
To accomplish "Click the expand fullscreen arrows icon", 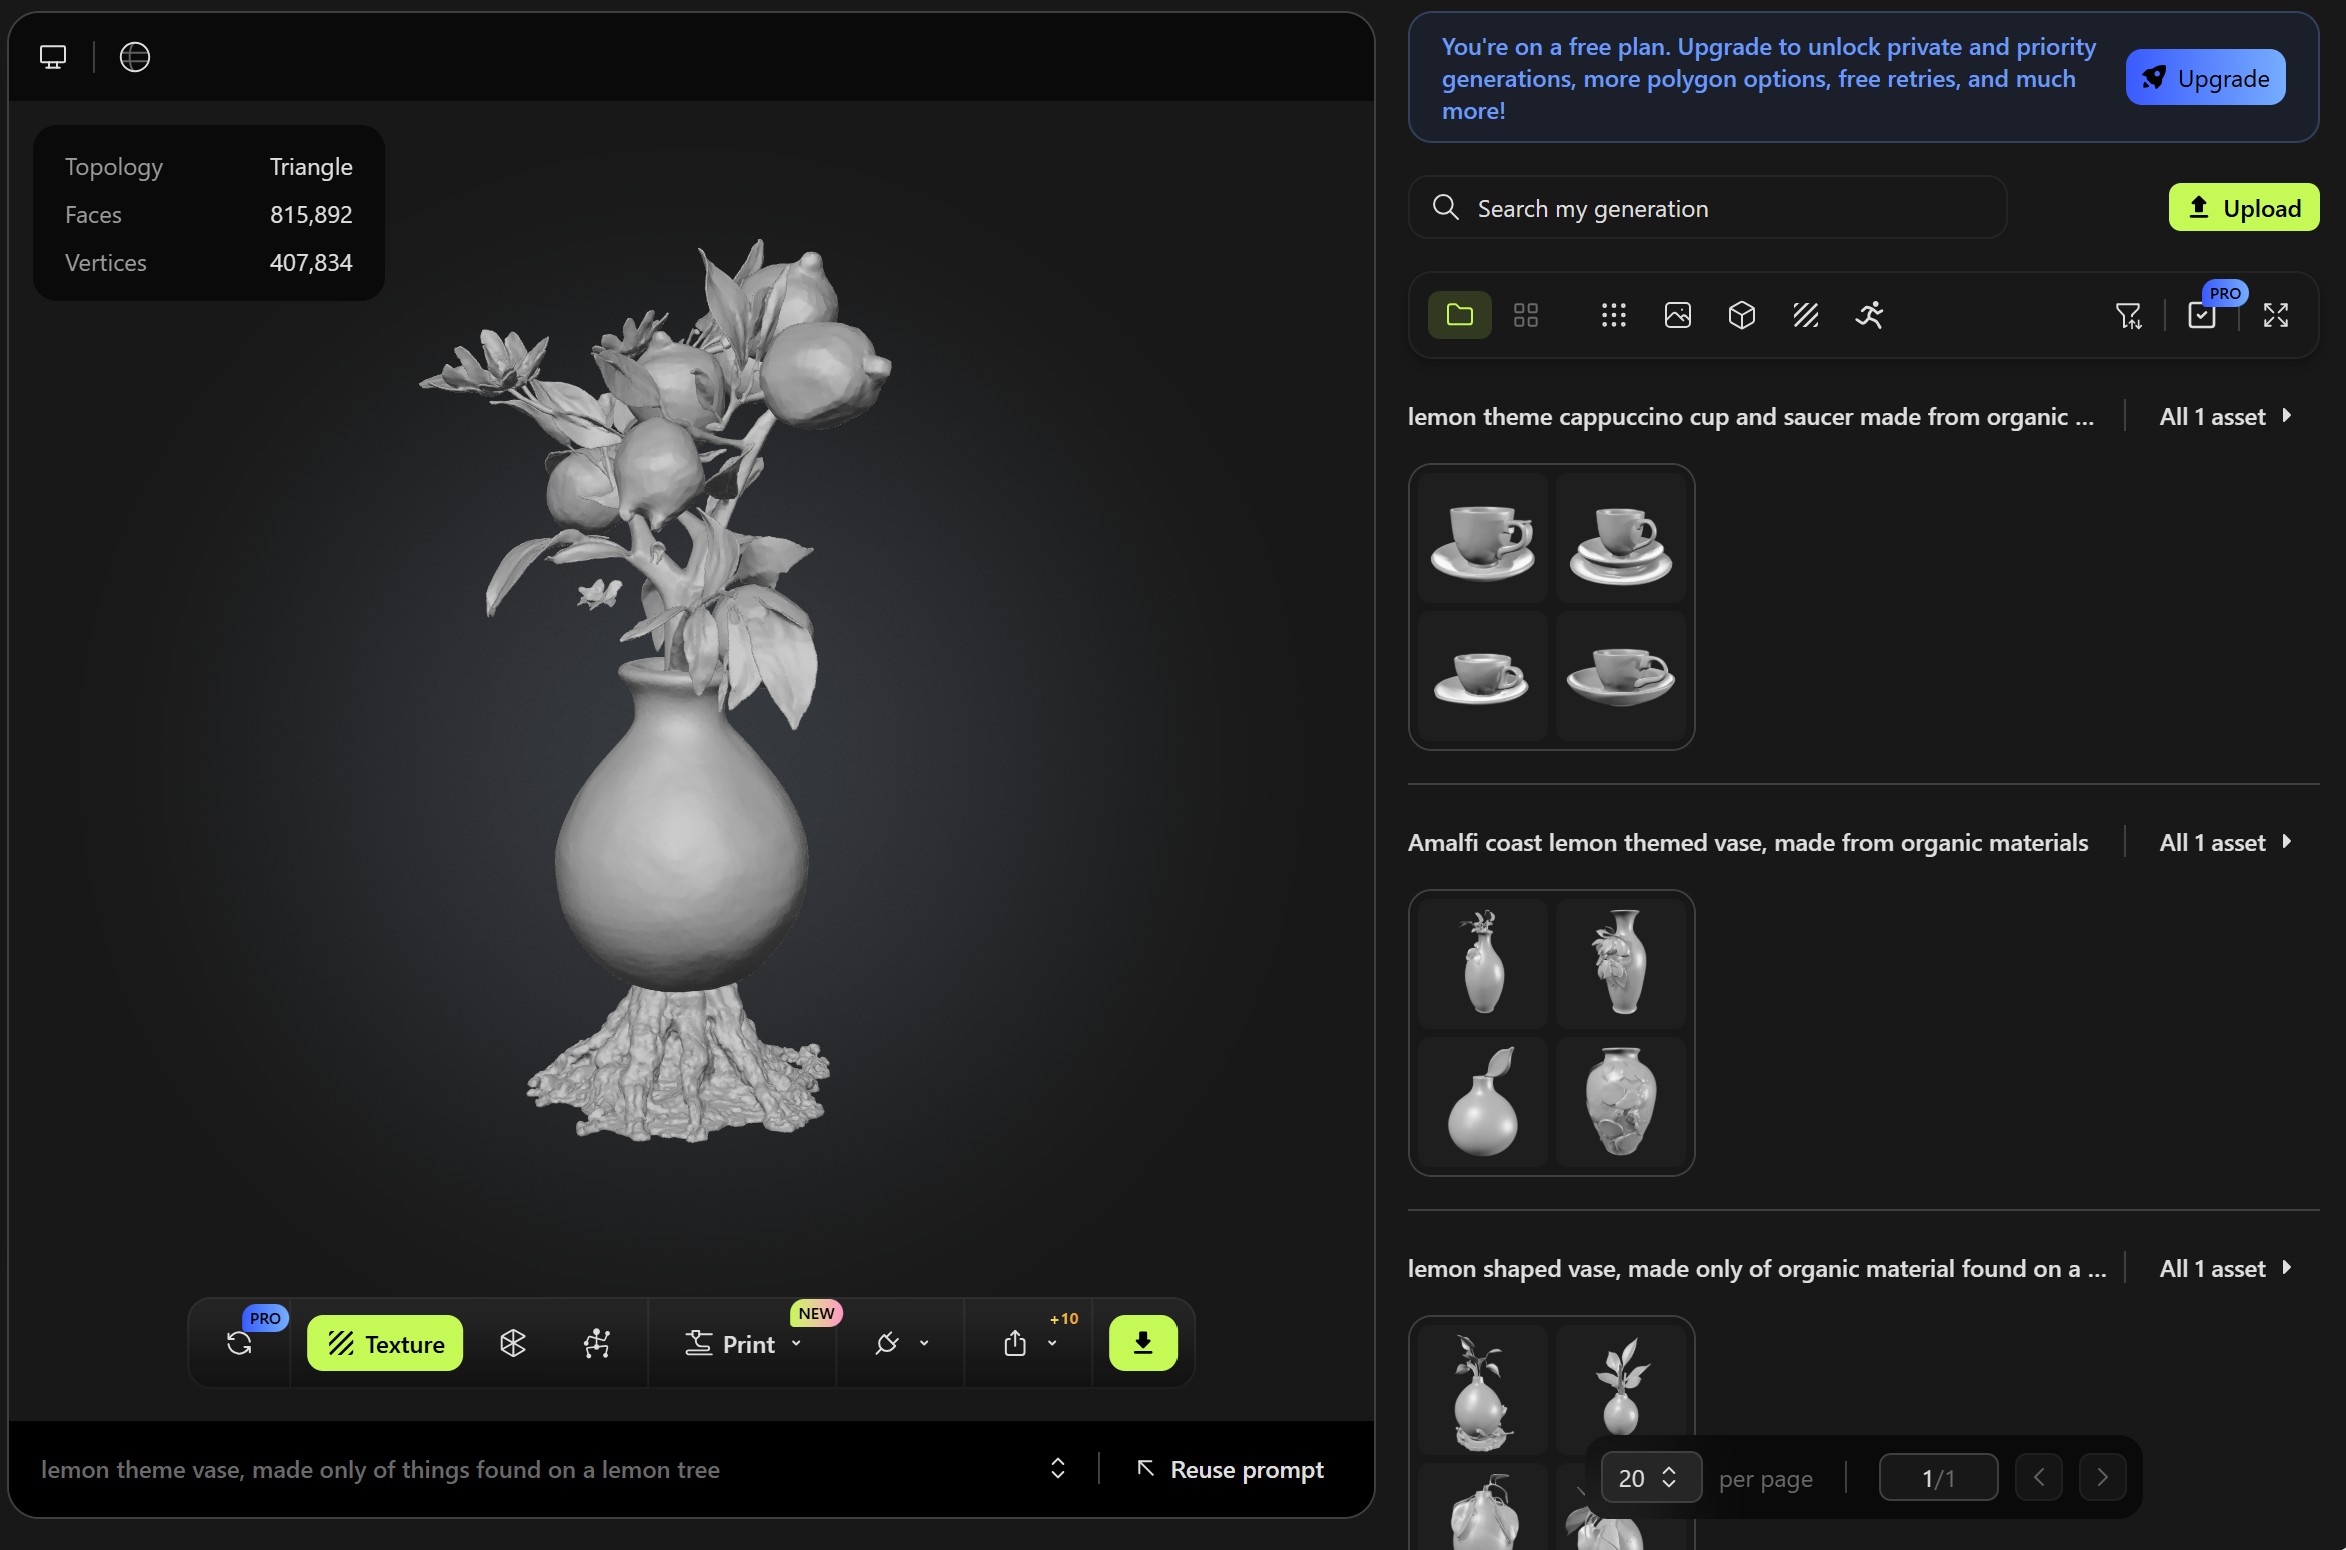I will click(2276, 316).
